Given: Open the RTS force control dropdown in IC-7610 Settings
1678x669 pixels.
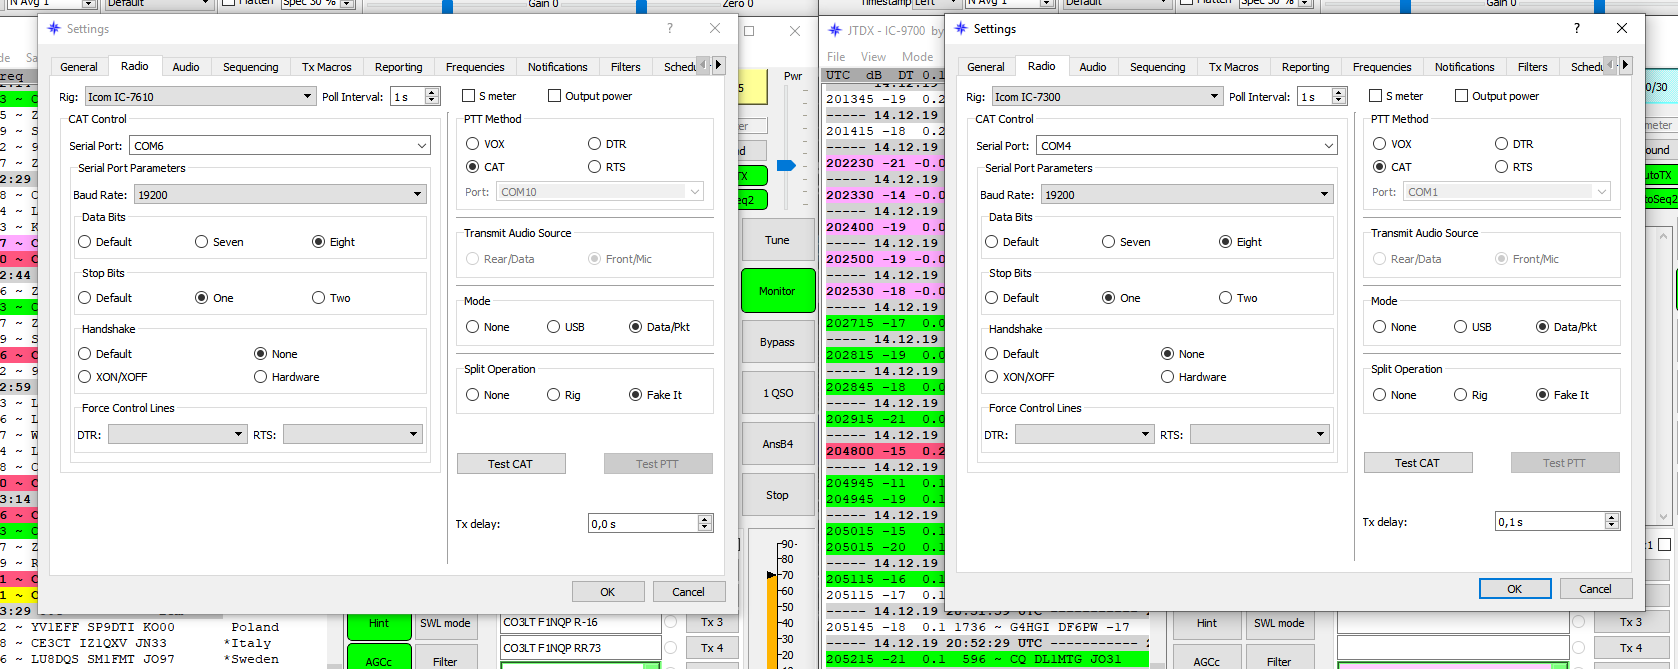Looking at the screenshot, I should (353, 434).
